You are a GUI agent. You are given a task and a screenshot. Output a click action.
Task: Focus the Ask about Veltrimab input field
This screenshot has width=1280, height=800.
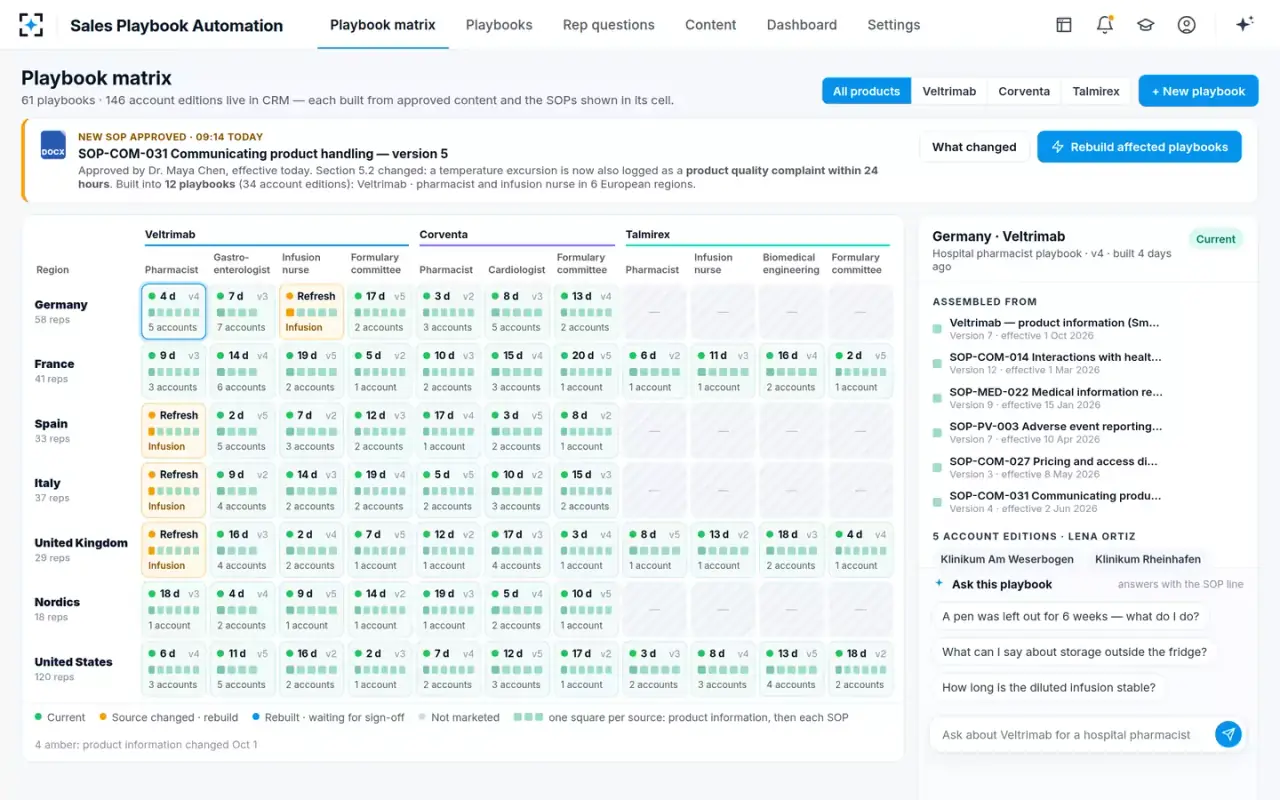click(1070, 735)
